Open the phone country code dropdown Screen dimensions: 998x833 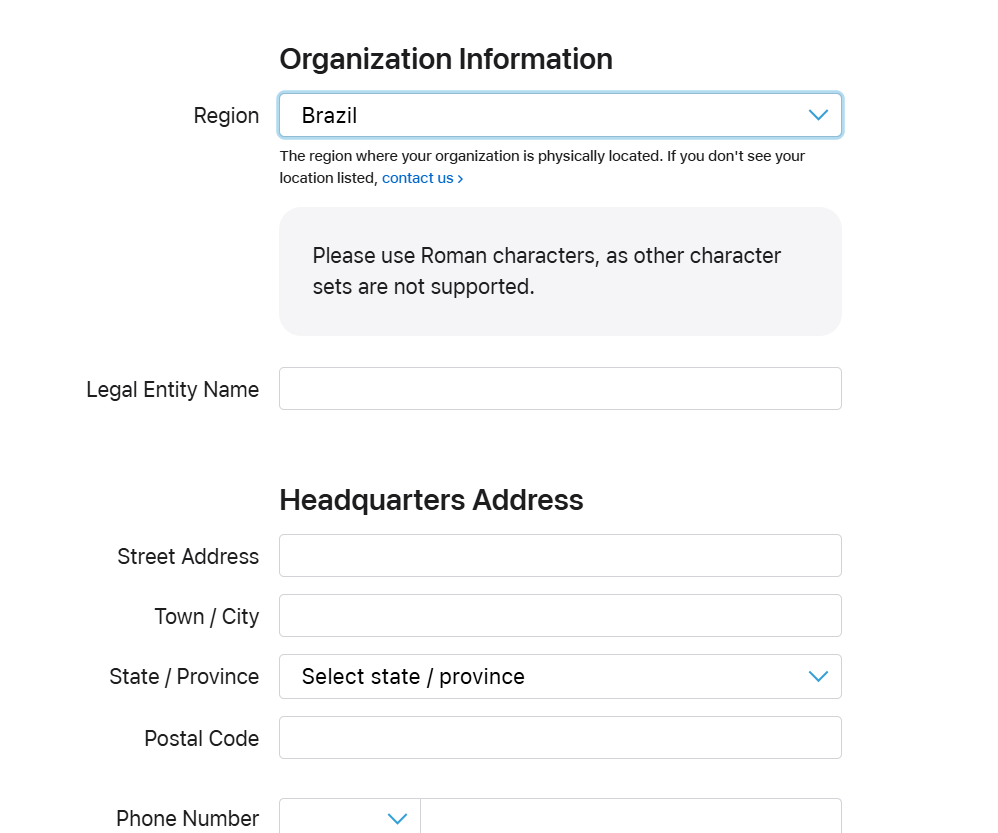point(350,818)
